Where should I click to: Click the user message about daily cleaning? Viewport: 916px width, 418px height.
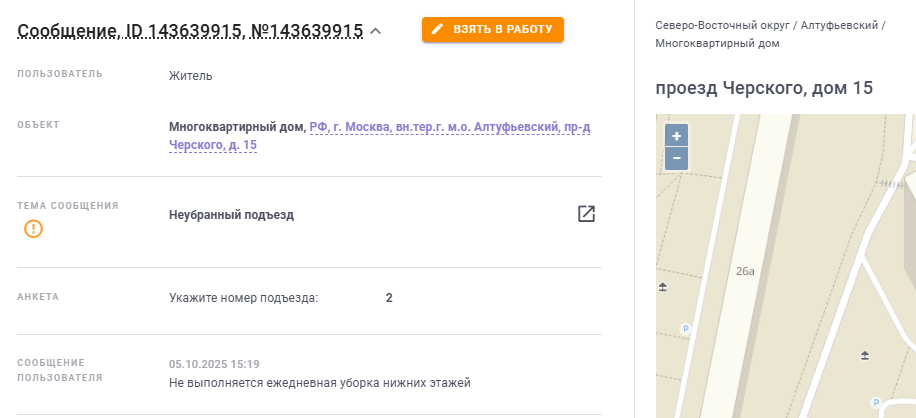pos(319,382)
